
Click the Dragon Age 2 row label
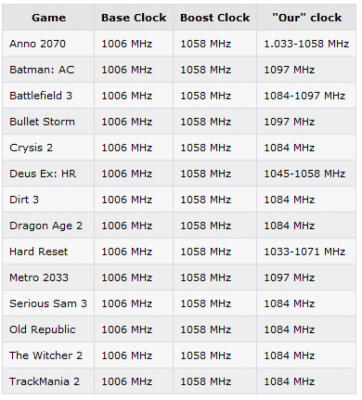click(x=46, y=226)
